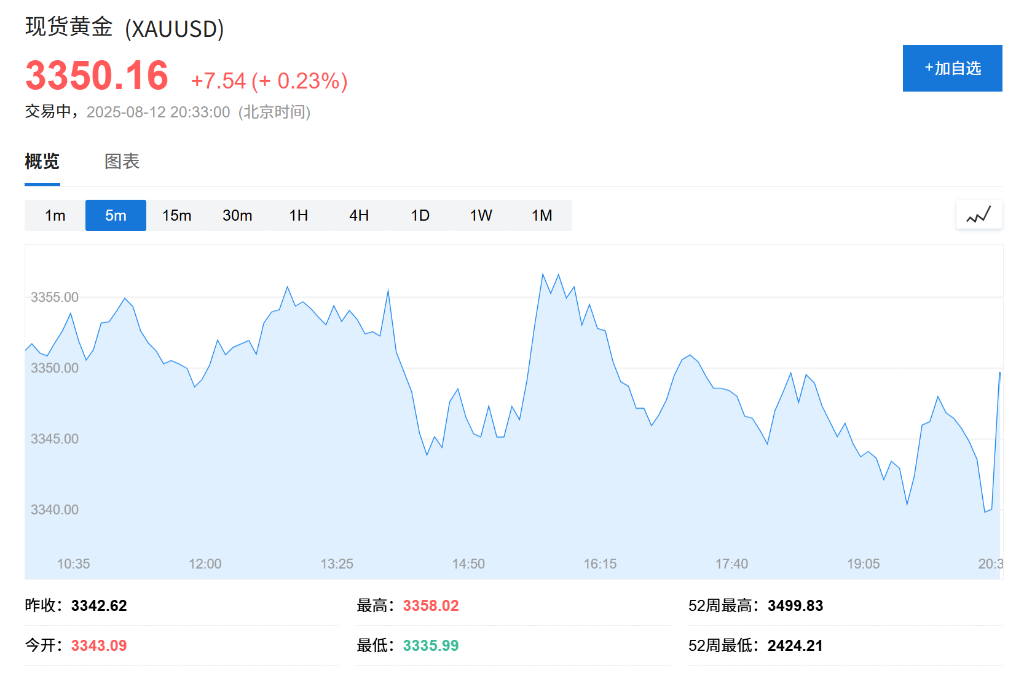Show the 1D daily chart
The height and width of the screenshot is (682, 1024).
point(420,216)
